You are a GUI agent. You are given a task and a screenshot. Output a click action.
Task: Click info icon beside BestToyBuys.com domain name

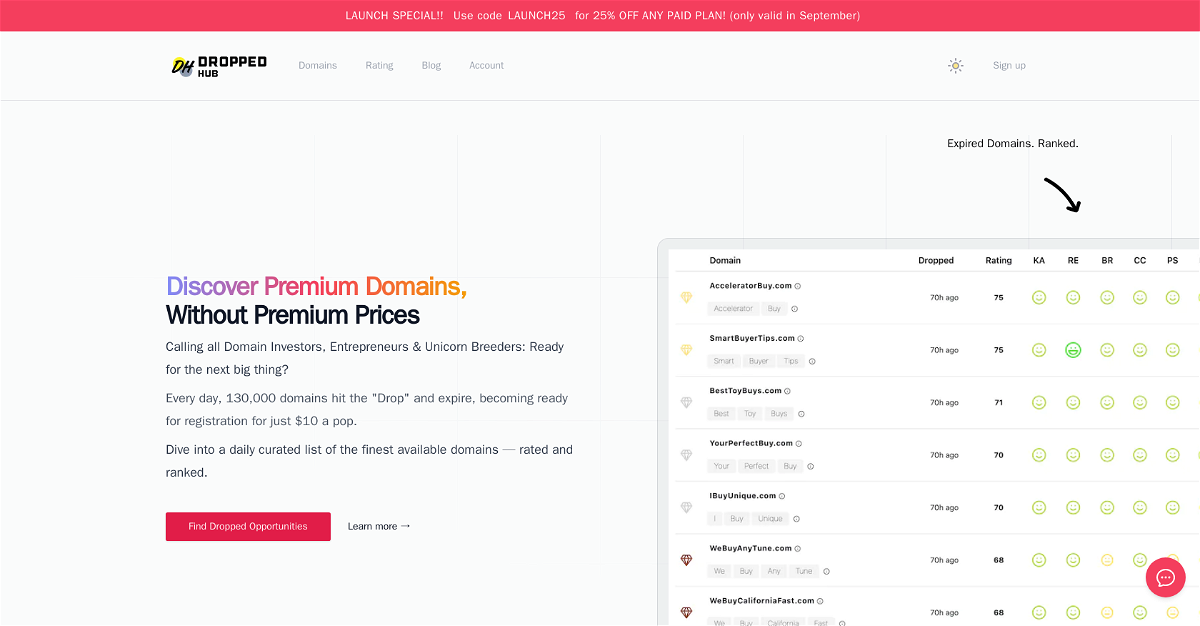click(788, 391)
